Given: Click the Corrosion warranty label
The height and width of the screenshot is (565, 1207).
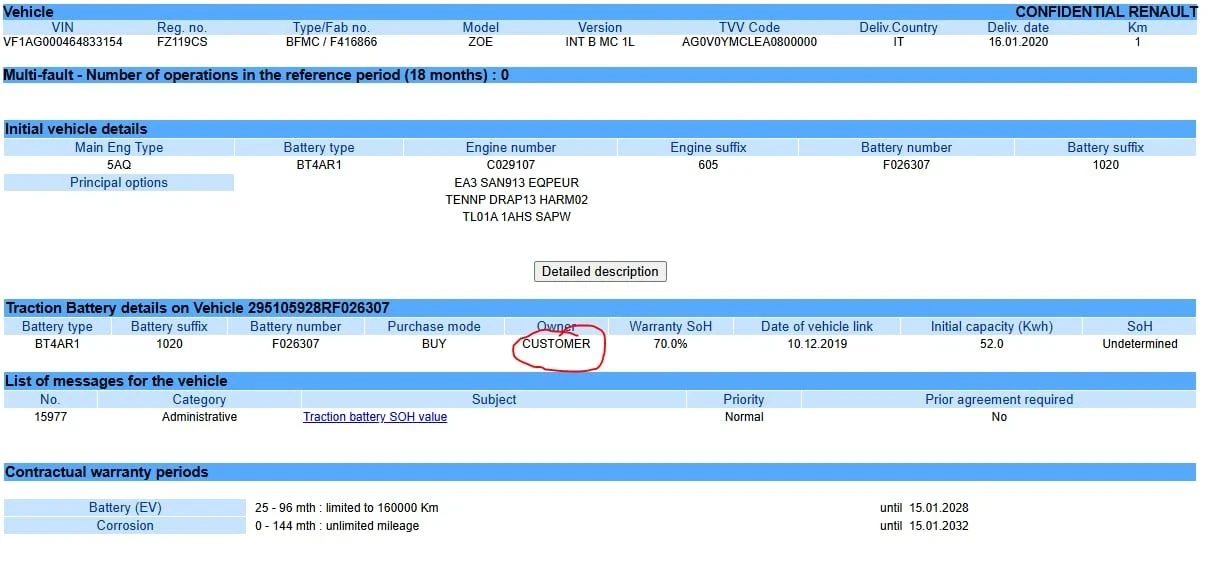Looking at the screenshot, I should [125, 526].
